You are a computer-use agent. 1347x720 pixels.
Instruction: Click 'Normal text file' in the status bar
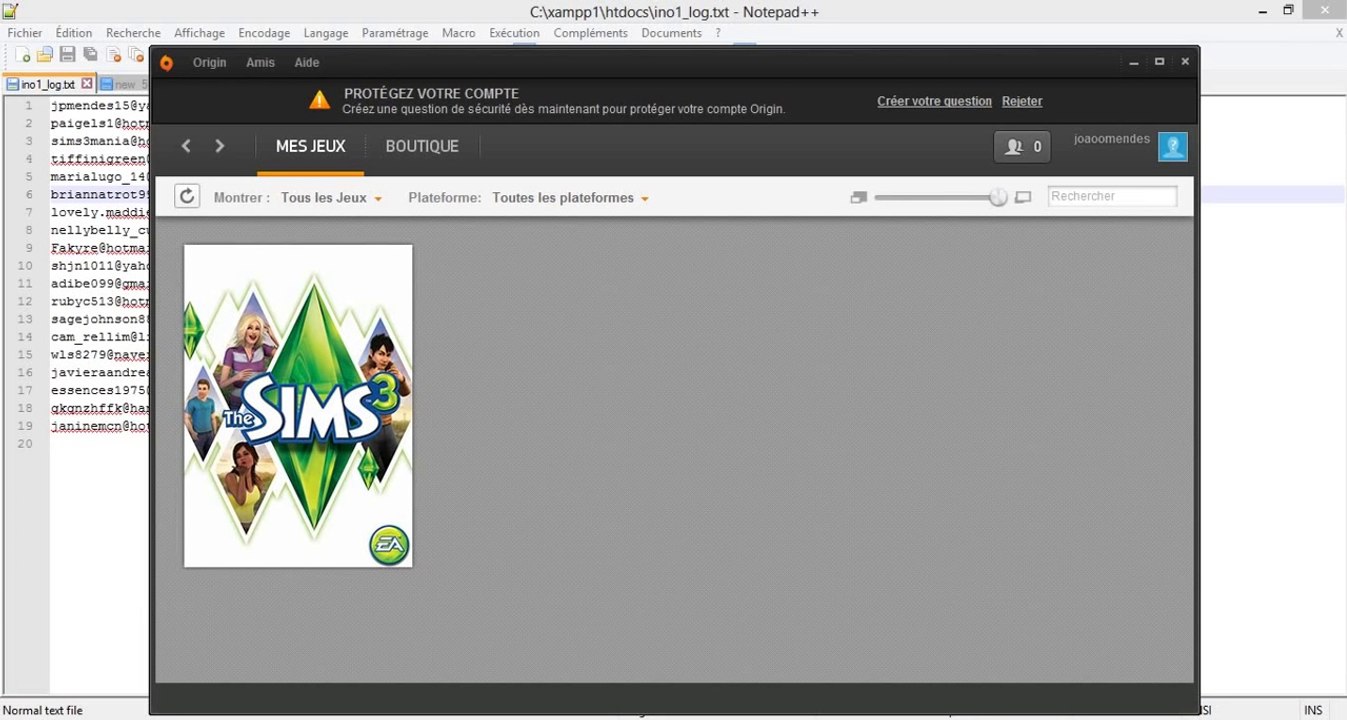43,710
